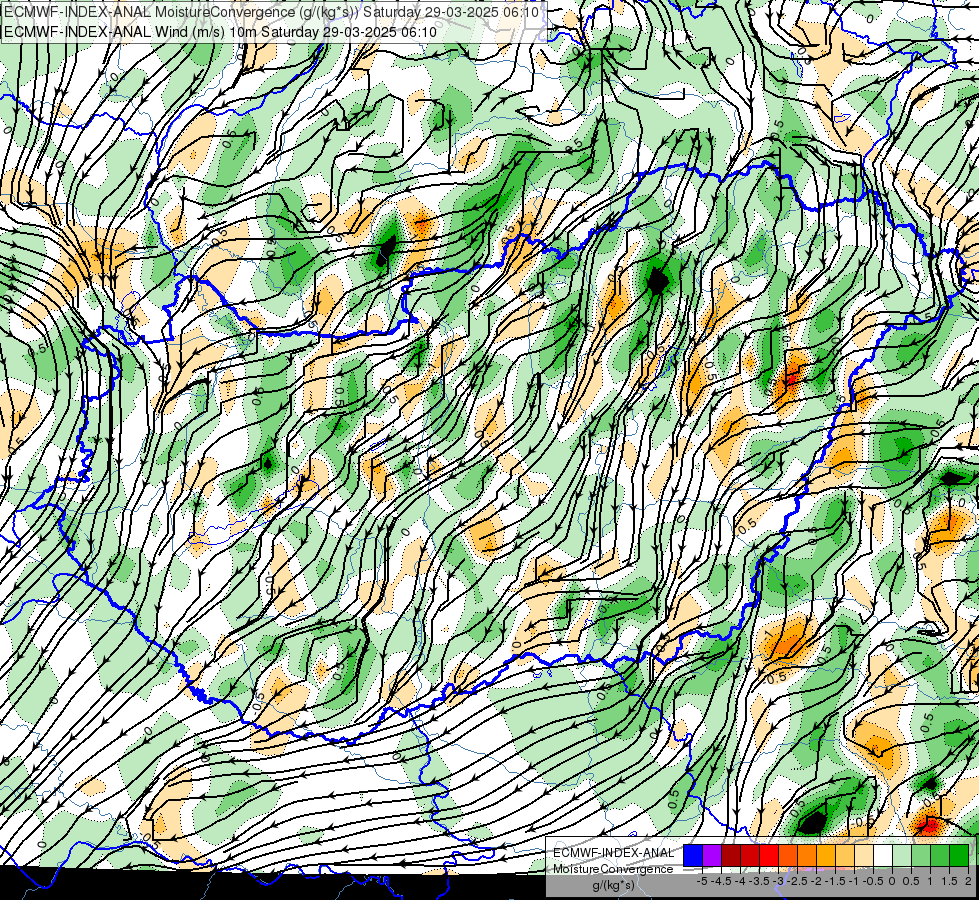
Task: Click the Wind (m/s) 10m title line
Action: pos(220,32)
